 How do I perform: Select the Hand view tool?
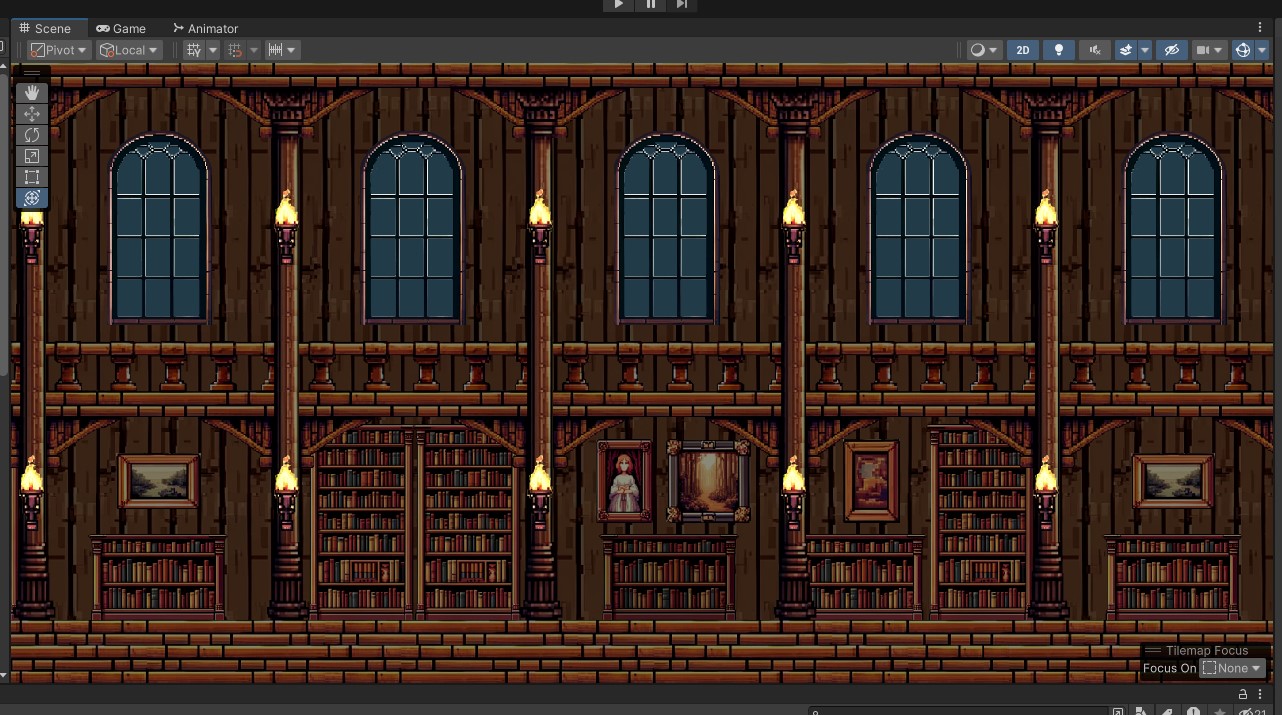(32, 93)
